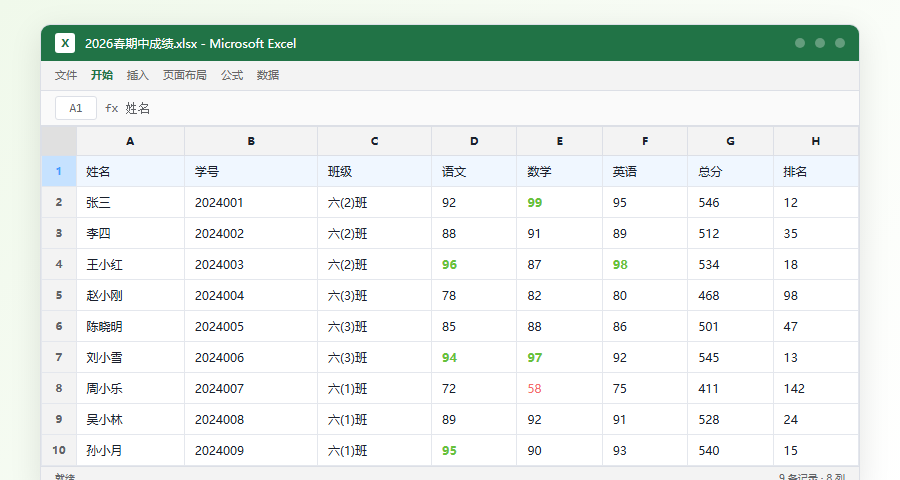The image size is (900, 480).
Task: Click the fx insert function icon
Action: [111, 108]
